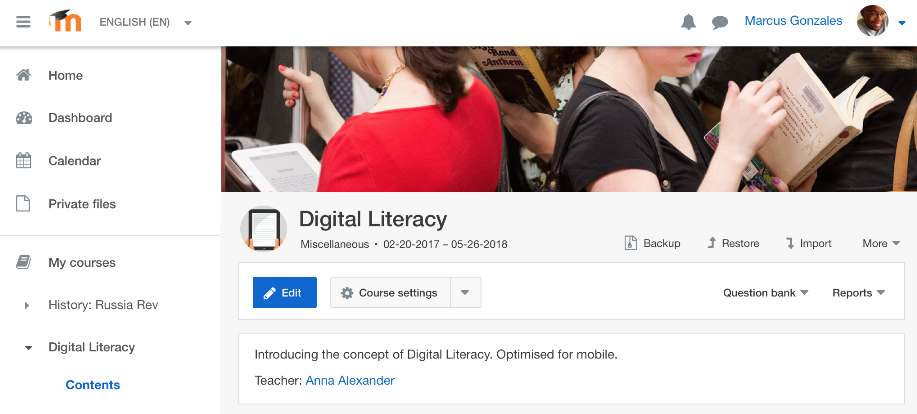Click the Backup course action
917x414 pixels.
[652, 243]
